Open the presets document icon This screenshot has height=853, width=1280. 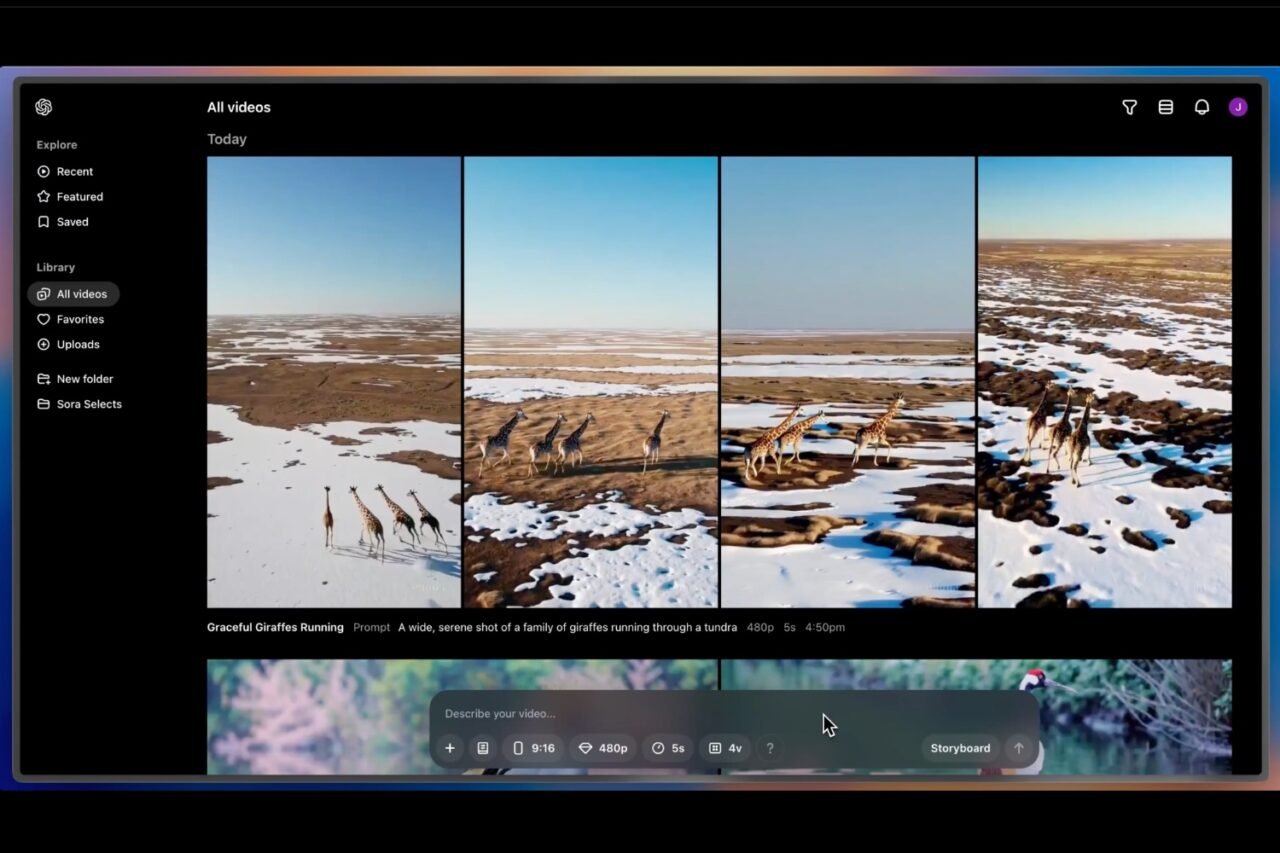tap(483, 748)
